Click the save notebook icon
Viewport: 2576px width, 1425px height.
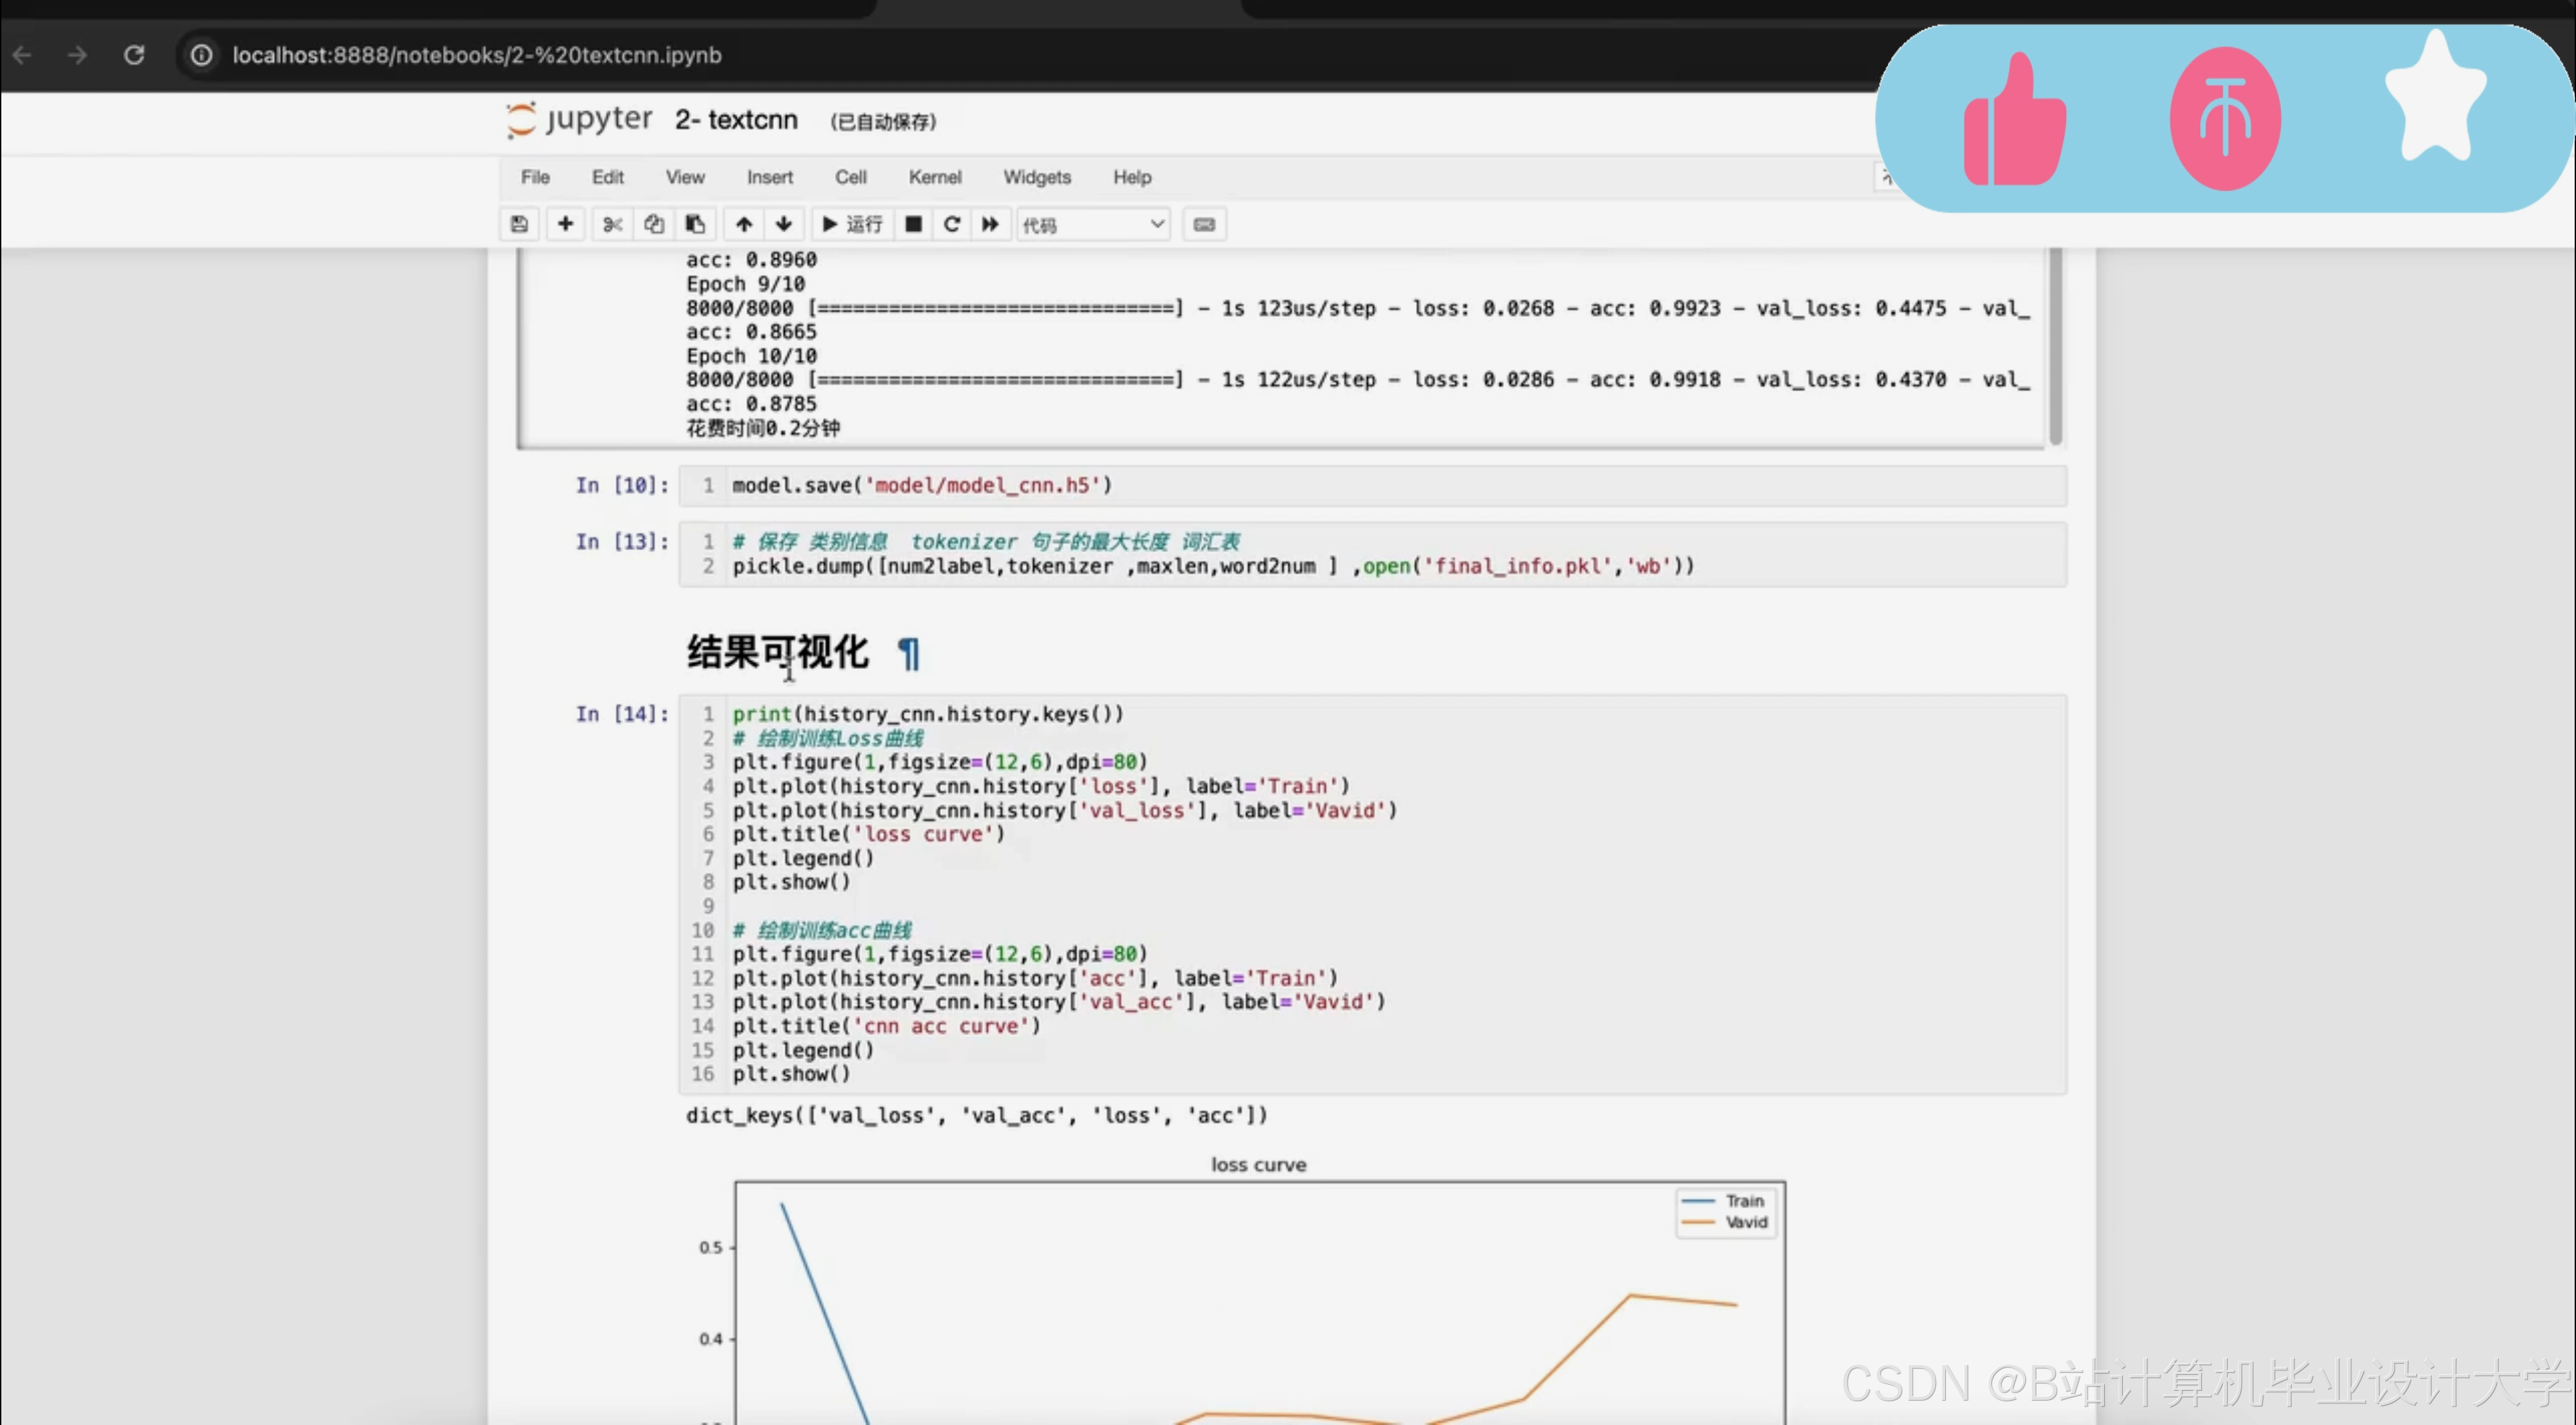[519, 224]
